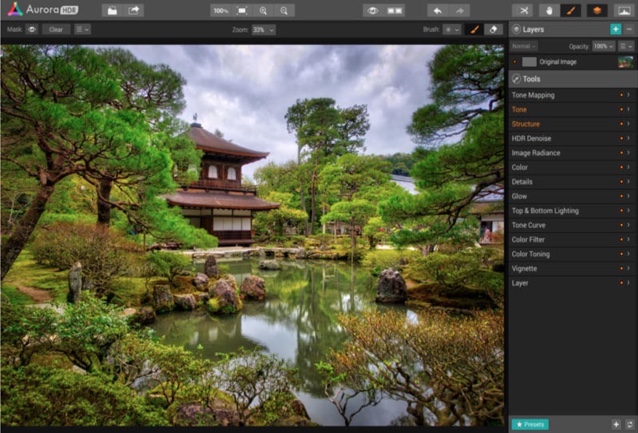
Task: Open the layer Opacity 100% dropdown
Action: 603,46
